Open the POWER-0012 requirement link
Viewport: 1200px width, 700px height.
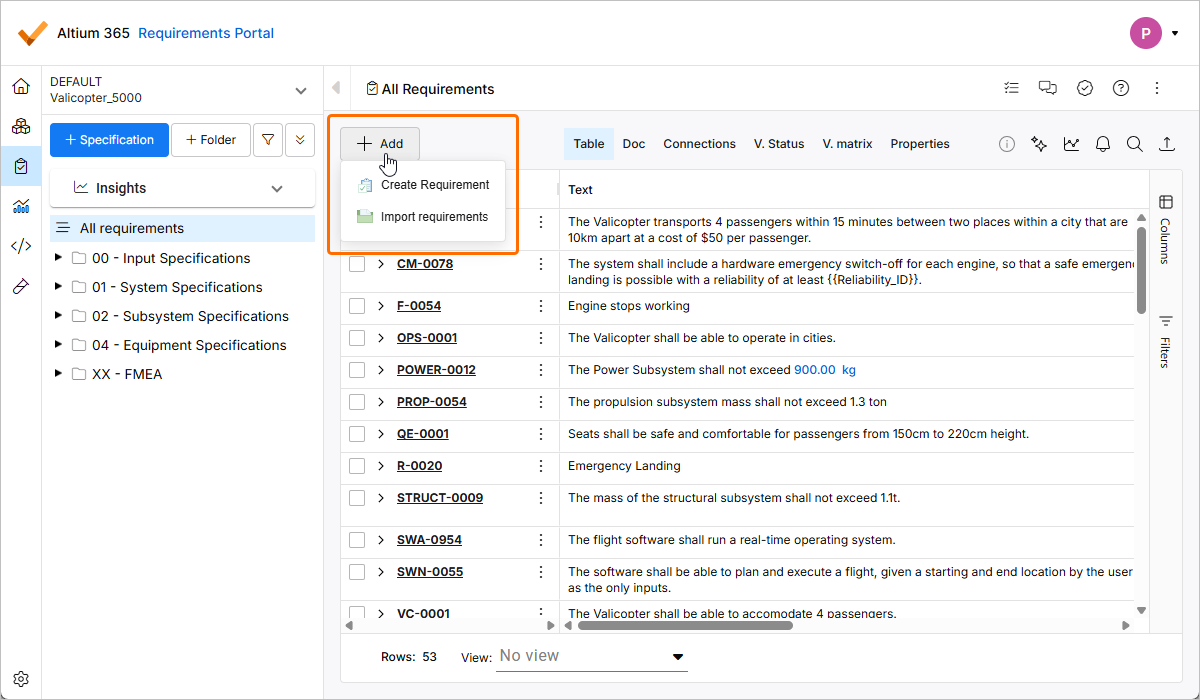436,370
